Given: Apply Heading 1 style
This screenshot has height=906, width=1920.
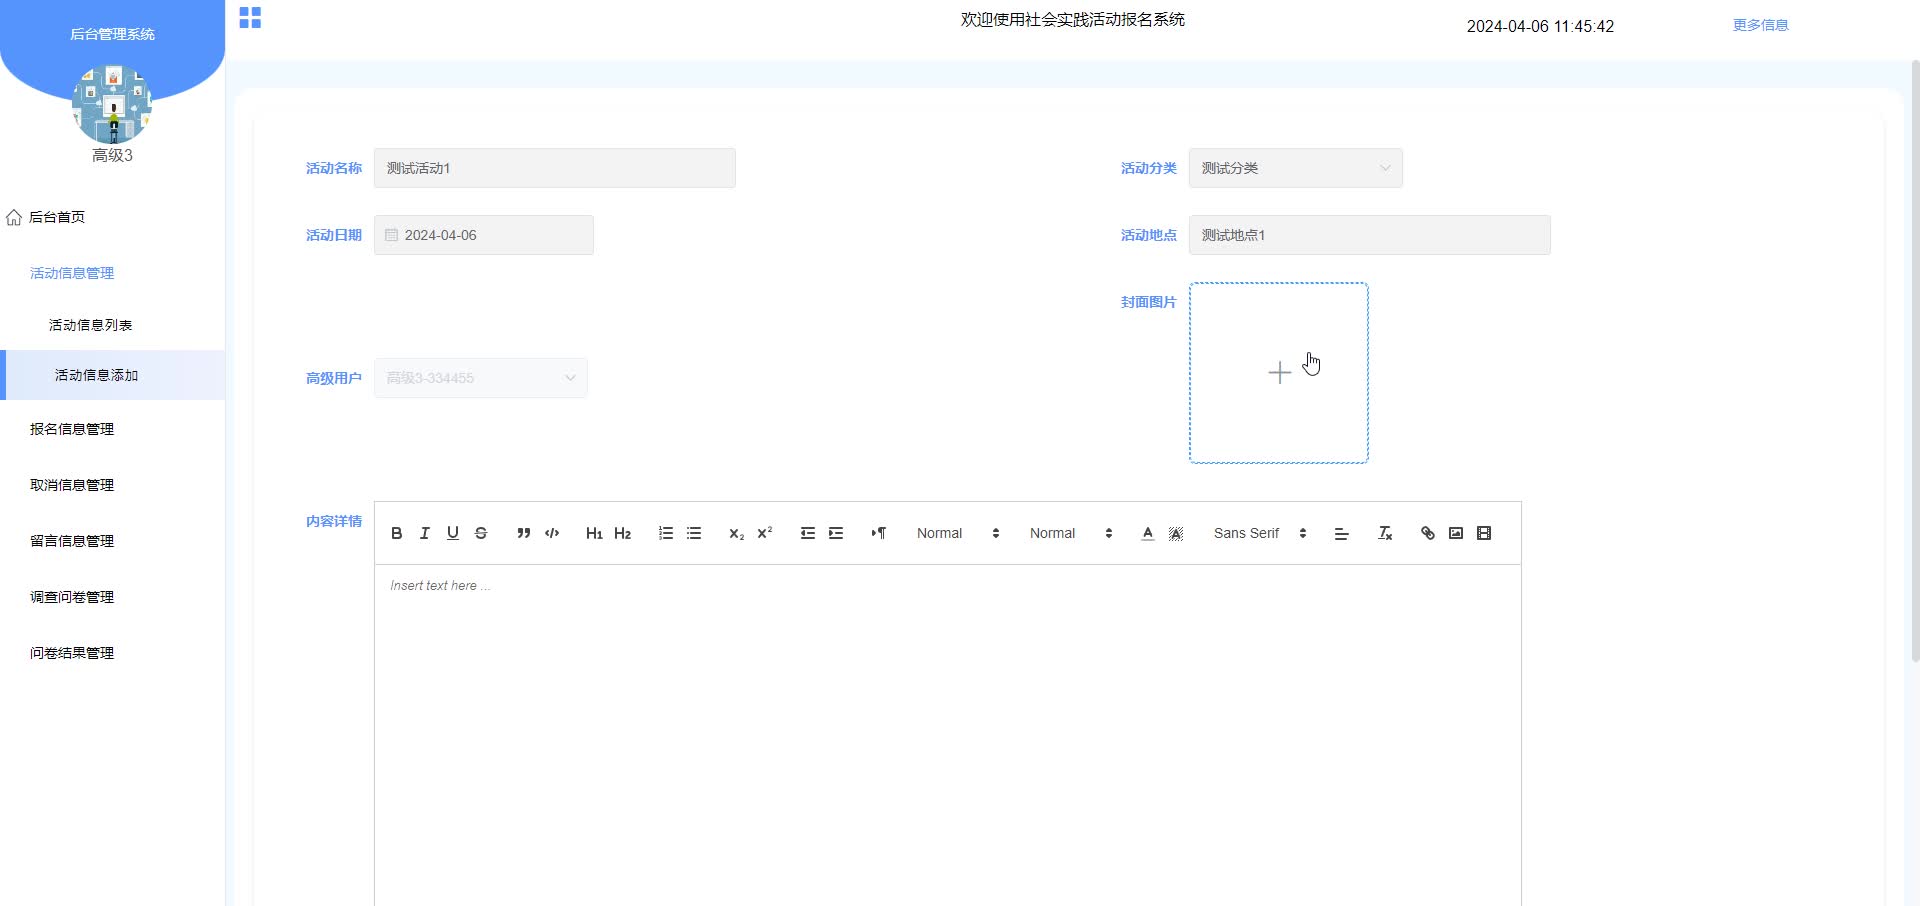Looking at the screenshot, I should coord(594,533).
